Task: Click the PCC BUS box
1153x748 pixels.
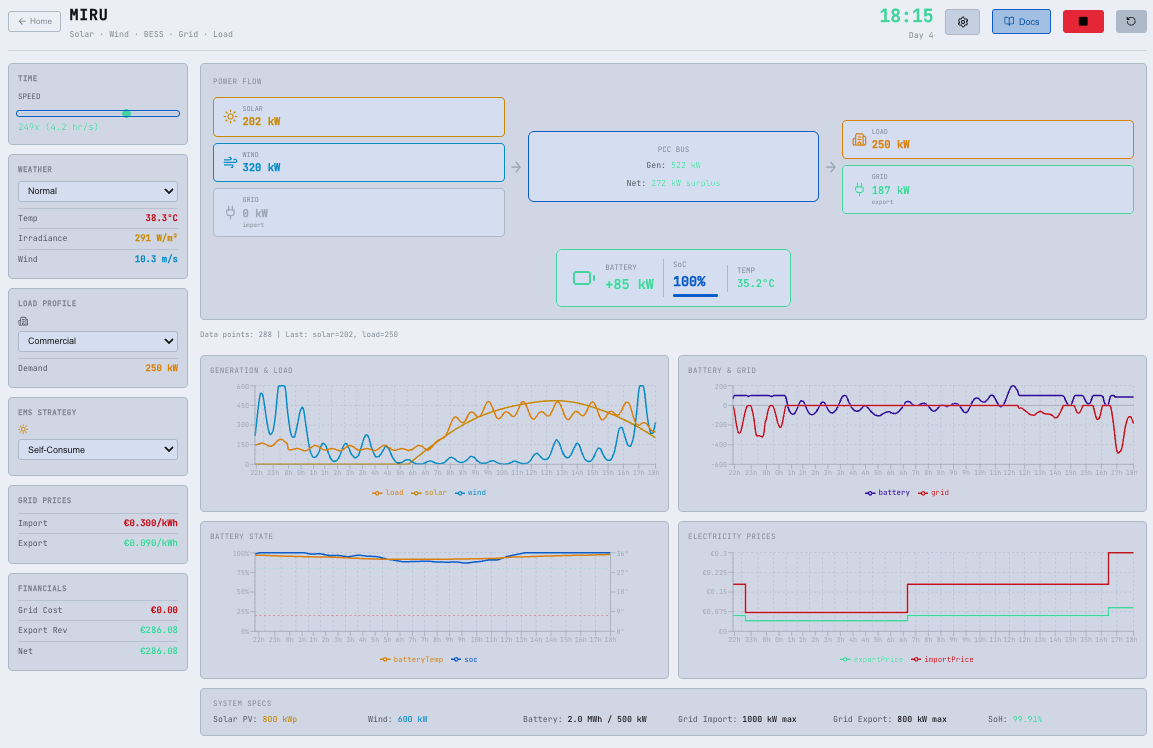Action: [673, 166]
